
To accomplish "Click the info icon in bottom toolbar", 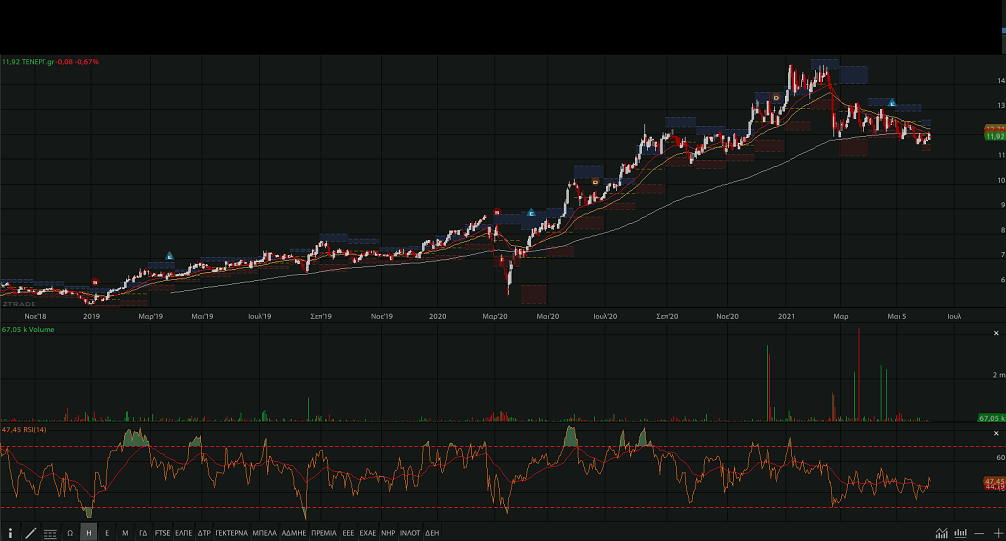I will click(11, 533).
